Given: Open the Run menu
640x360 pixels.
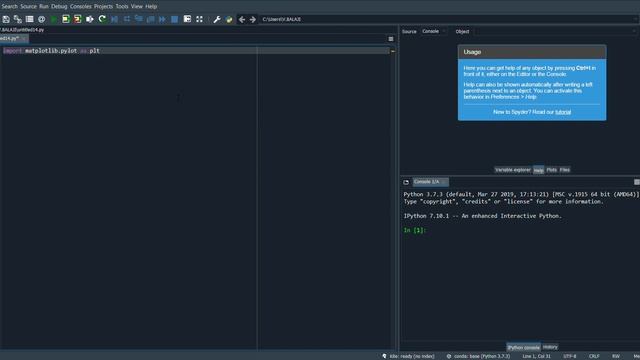Looking at the screenshot, I should (44, 6).
